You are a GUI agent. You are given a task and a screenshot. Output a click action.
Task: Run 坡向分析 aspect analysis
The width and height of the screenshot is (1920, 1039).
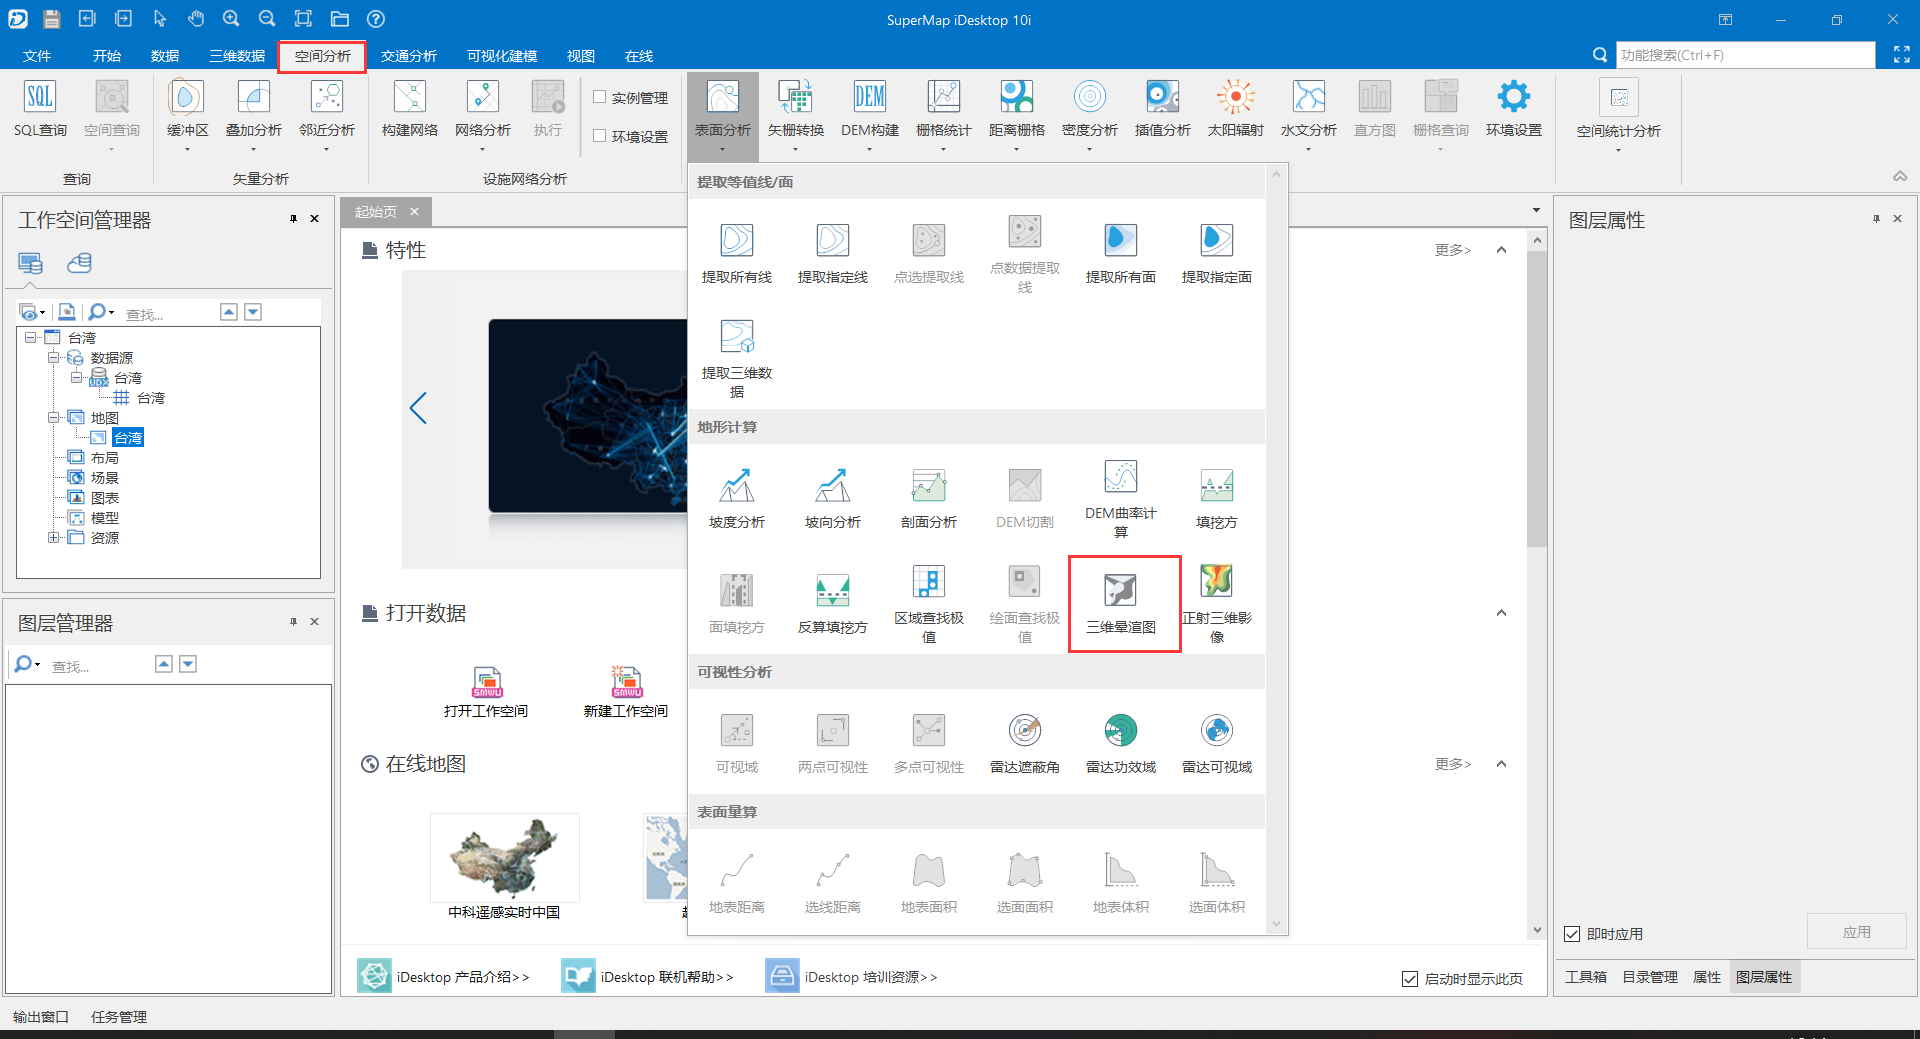[833, 498]
